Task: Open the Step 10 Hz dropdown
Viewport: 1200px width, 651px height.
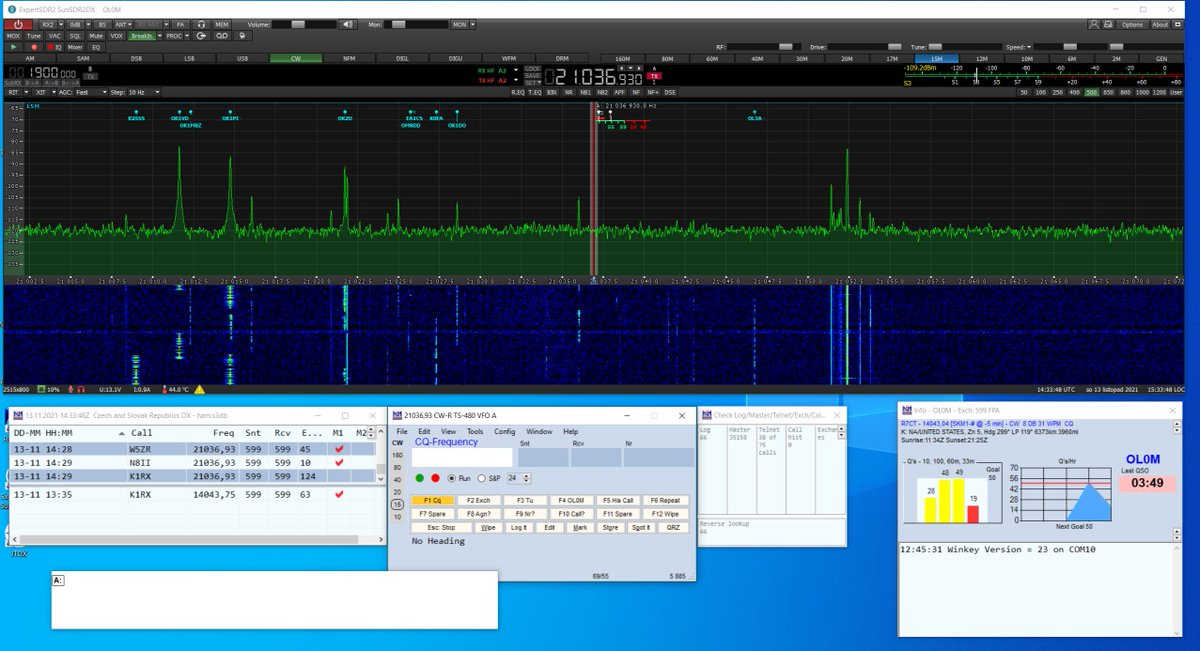Action: (143, 92)
